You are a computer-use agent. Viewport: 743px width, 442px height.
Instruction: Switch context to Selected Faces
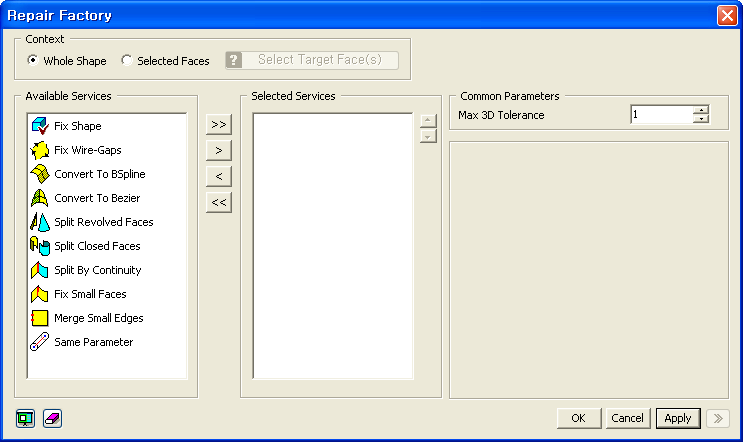pos(126,61)
